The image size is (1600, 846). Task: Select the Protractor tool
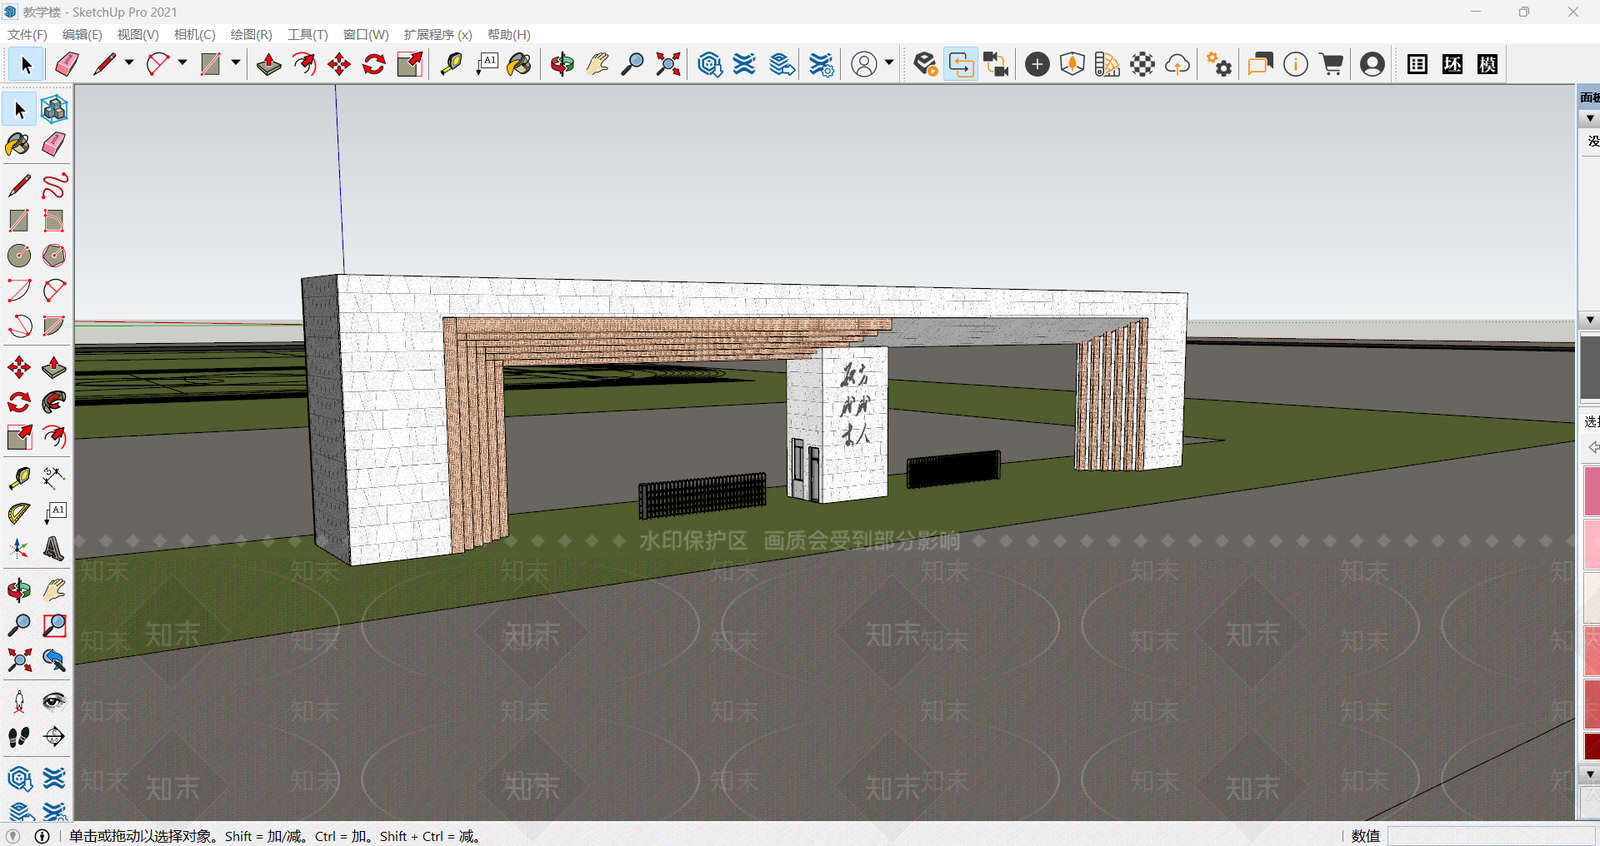pyautogui.click(x=18, y=513)
